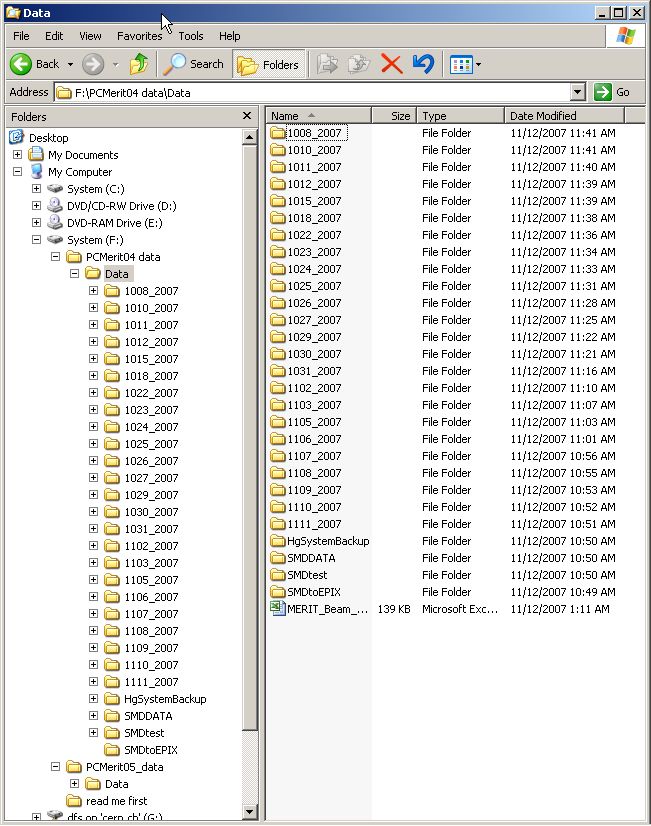Open the Favorites menu

tap(140, 36)
